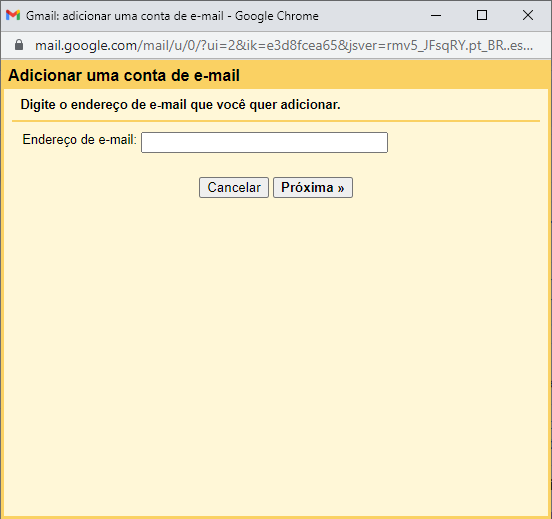Click the mail.google.com domain in address bar
The width and height of the screenshot is (552, 519).
coord(86,45)
